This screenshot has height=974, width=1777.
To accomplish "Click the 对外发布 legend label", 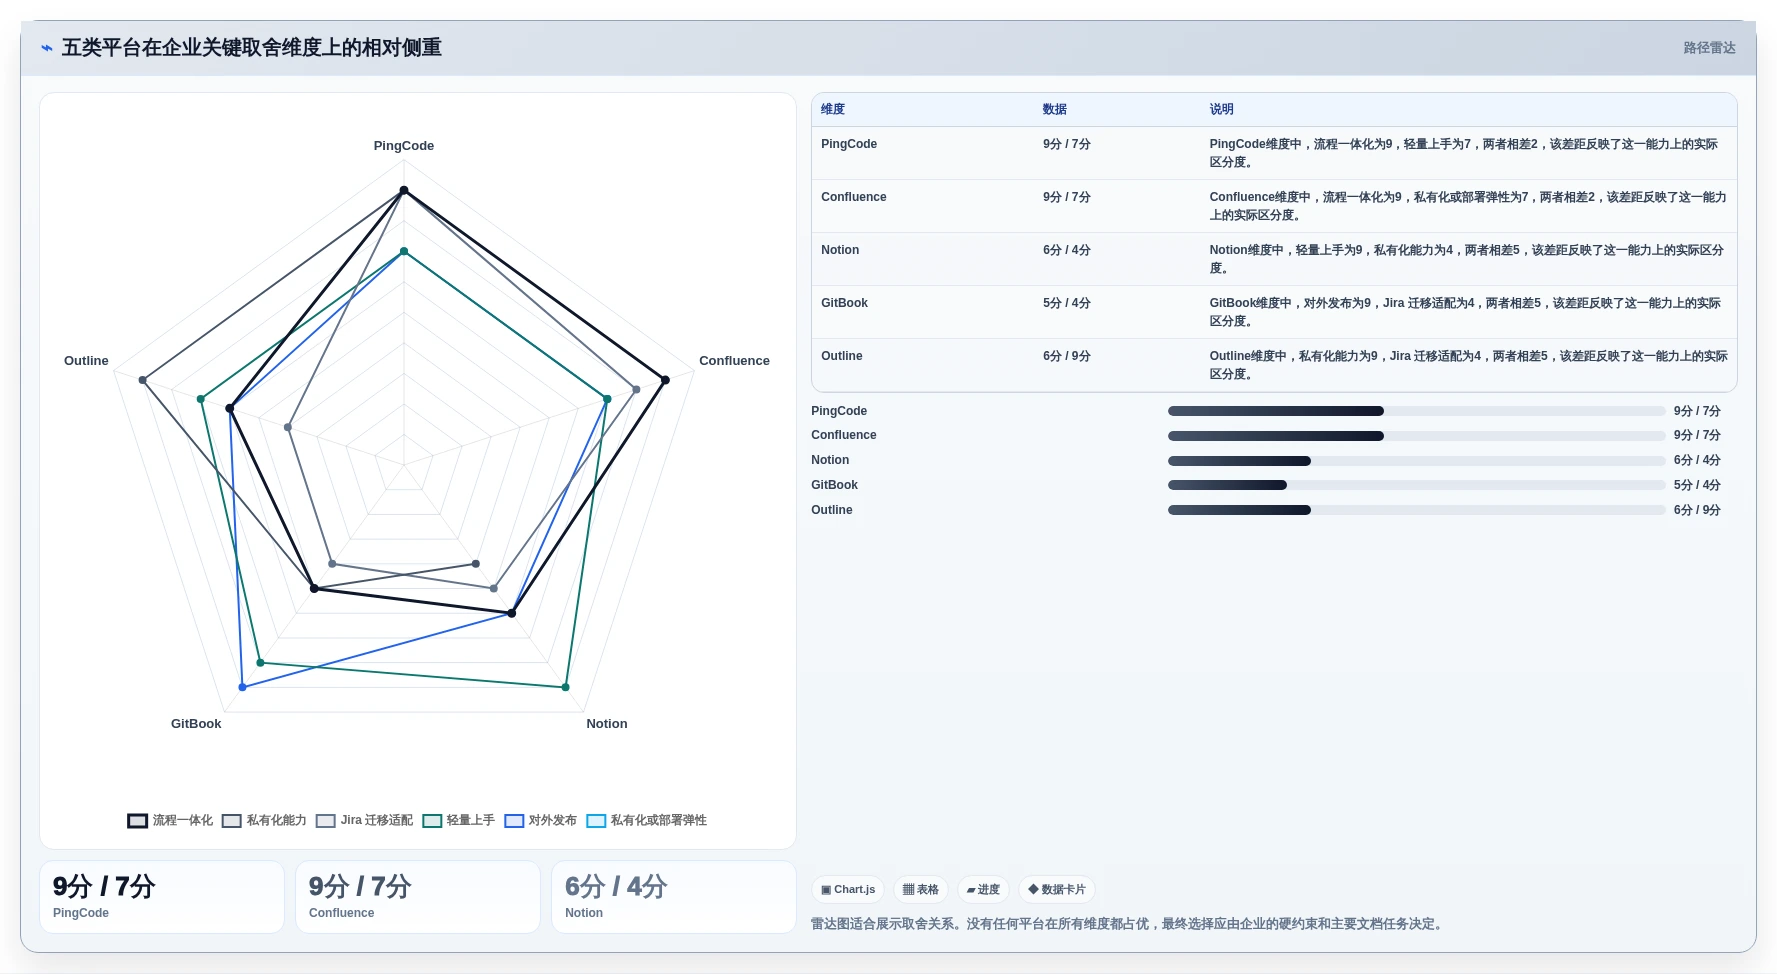I will tap(553, 820).
